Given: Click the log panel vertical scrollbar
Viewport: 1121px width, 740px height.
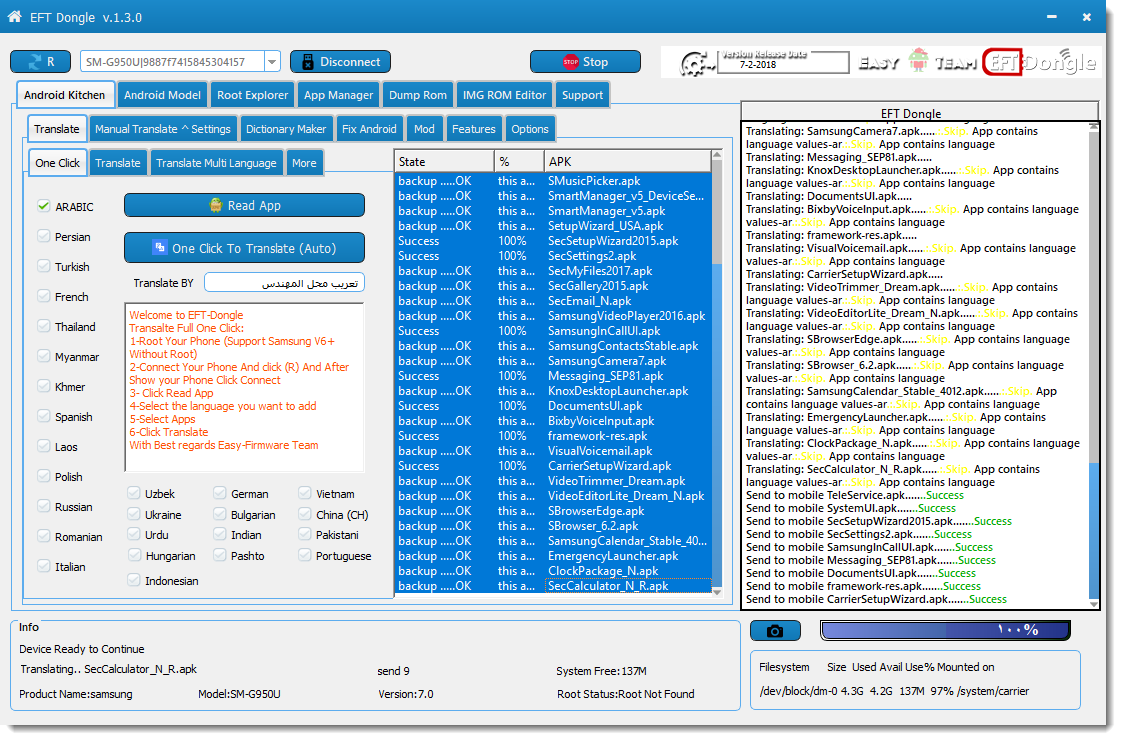Looking at the screenshot, I should (x=1093, y=366).
